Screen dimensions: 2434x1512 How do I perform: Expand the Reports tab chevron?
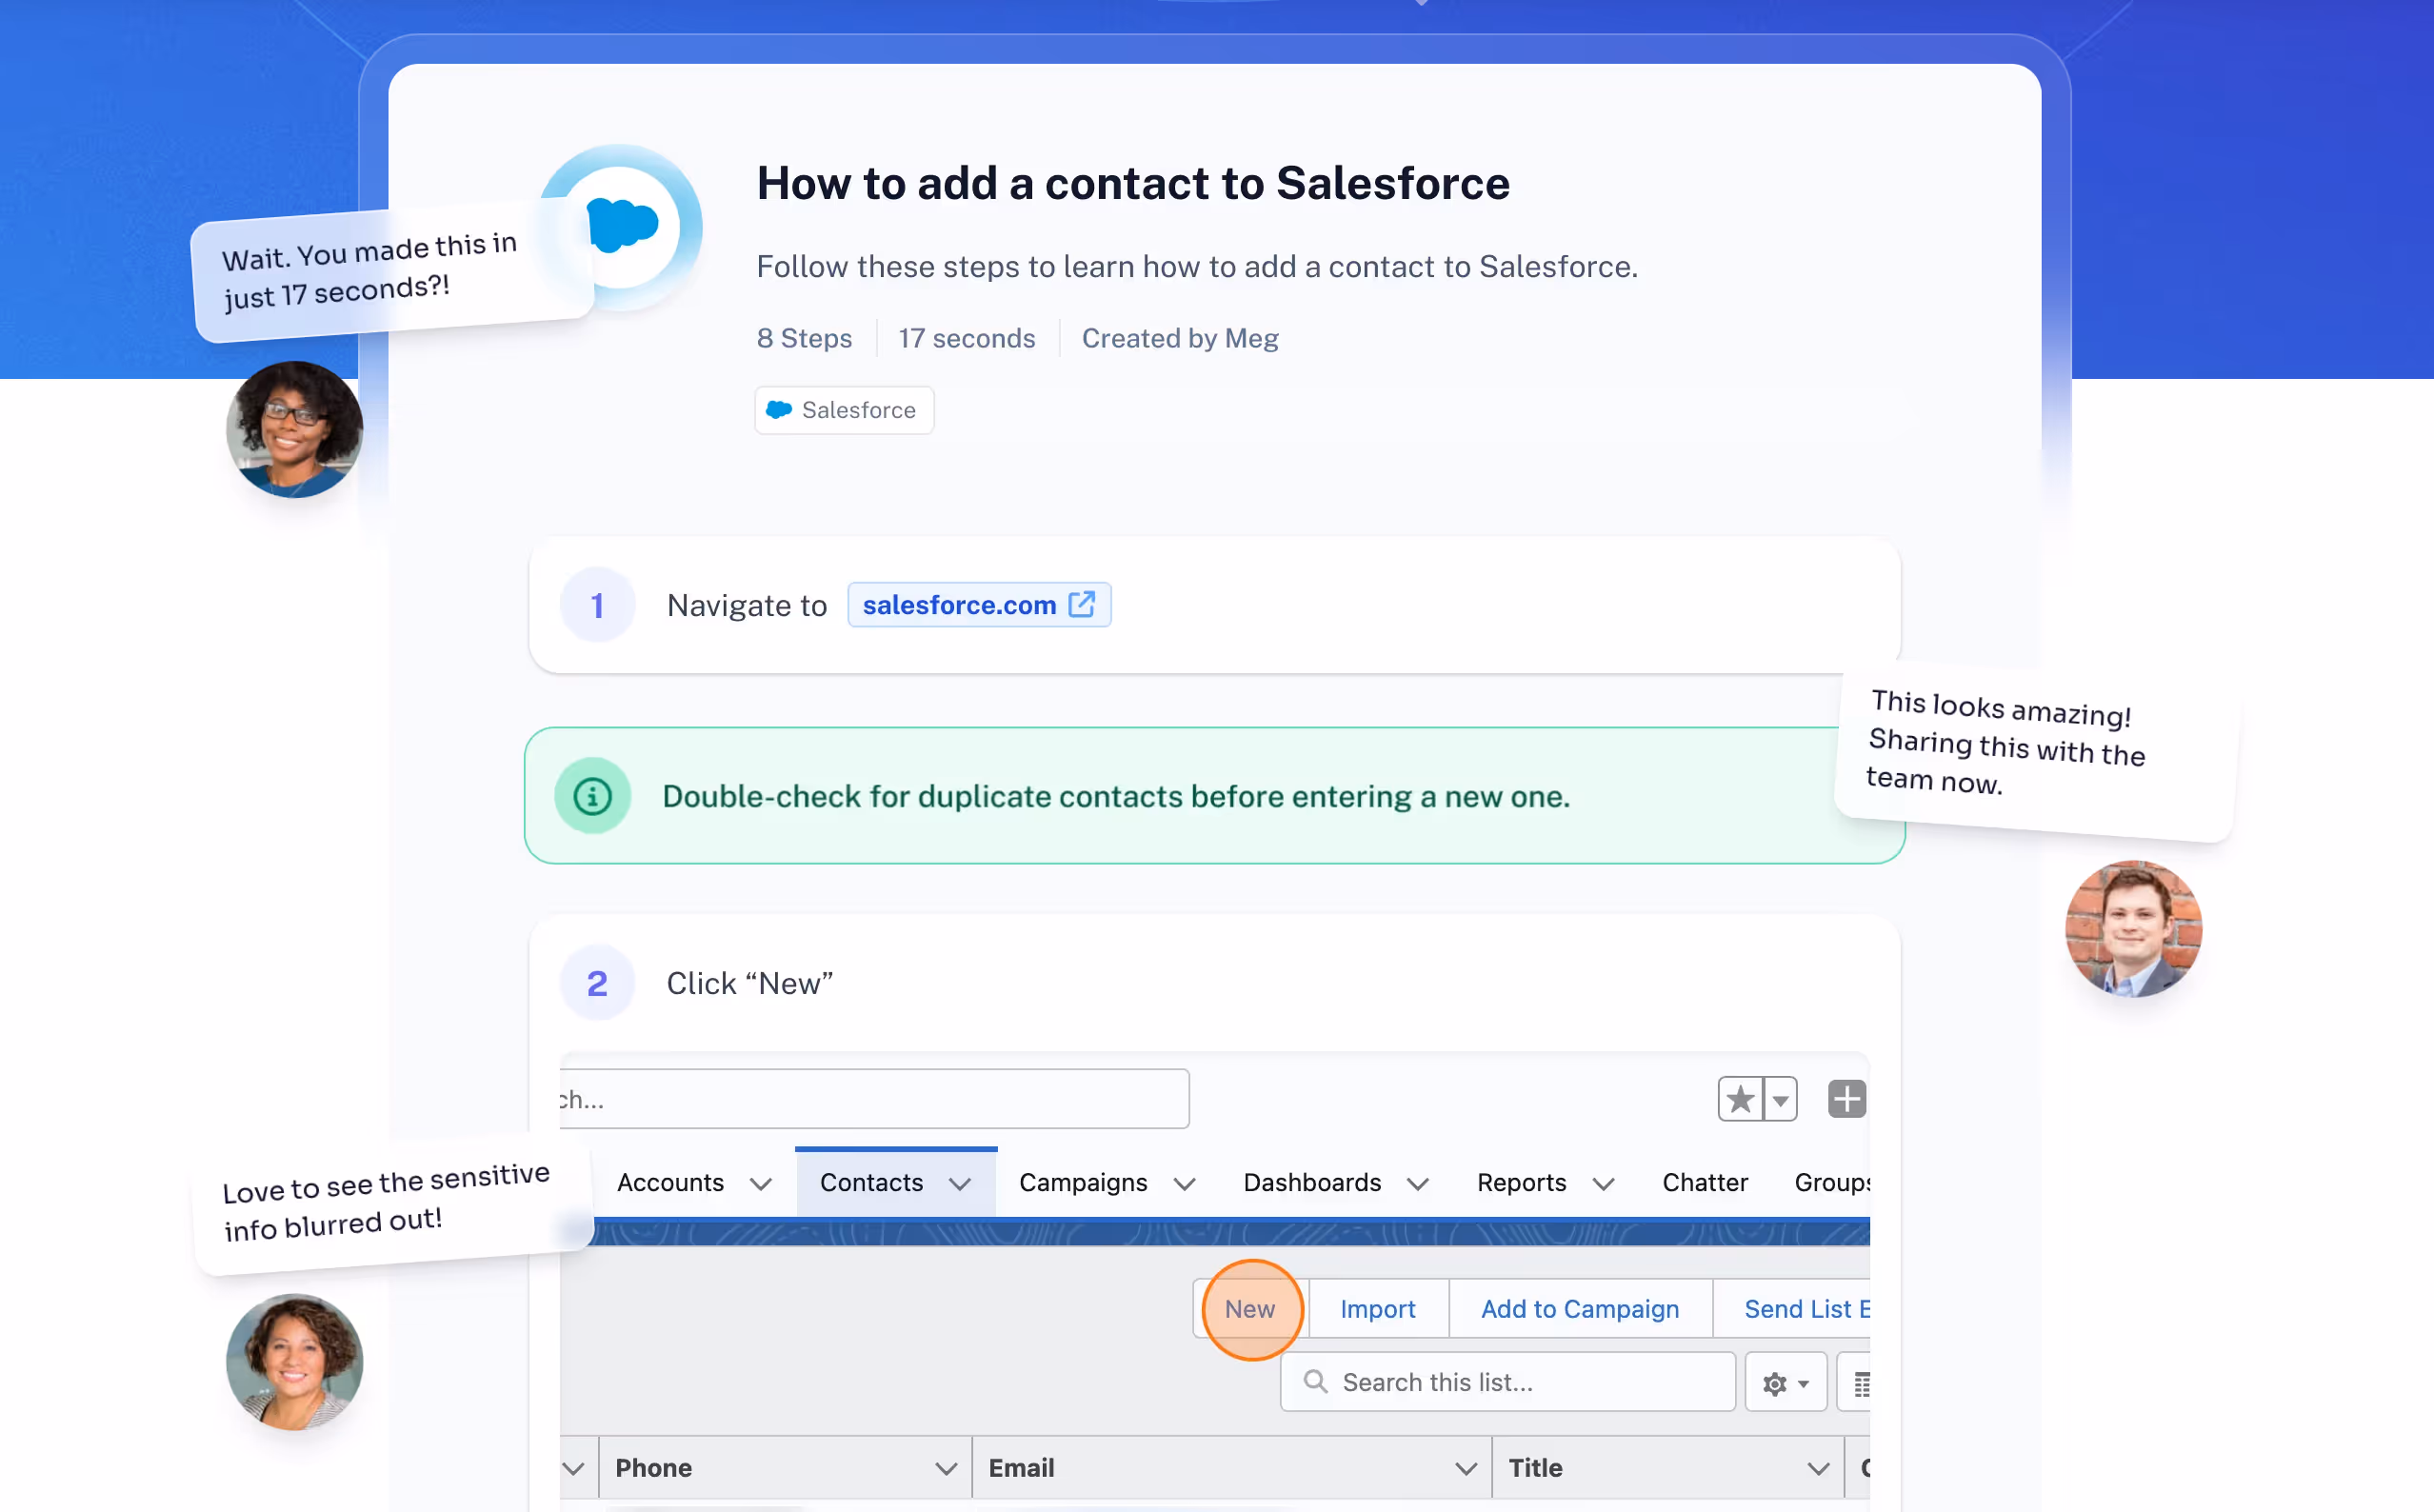[1604, 1184]
